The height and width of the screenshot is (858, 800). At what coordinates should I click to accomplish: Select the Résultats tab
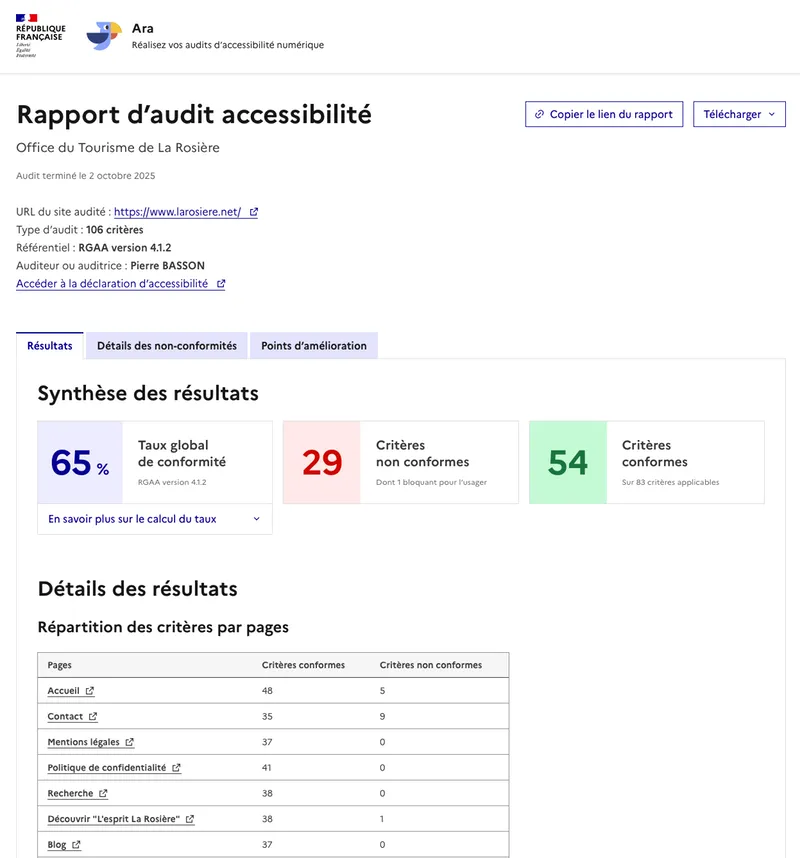coord(50,346)
